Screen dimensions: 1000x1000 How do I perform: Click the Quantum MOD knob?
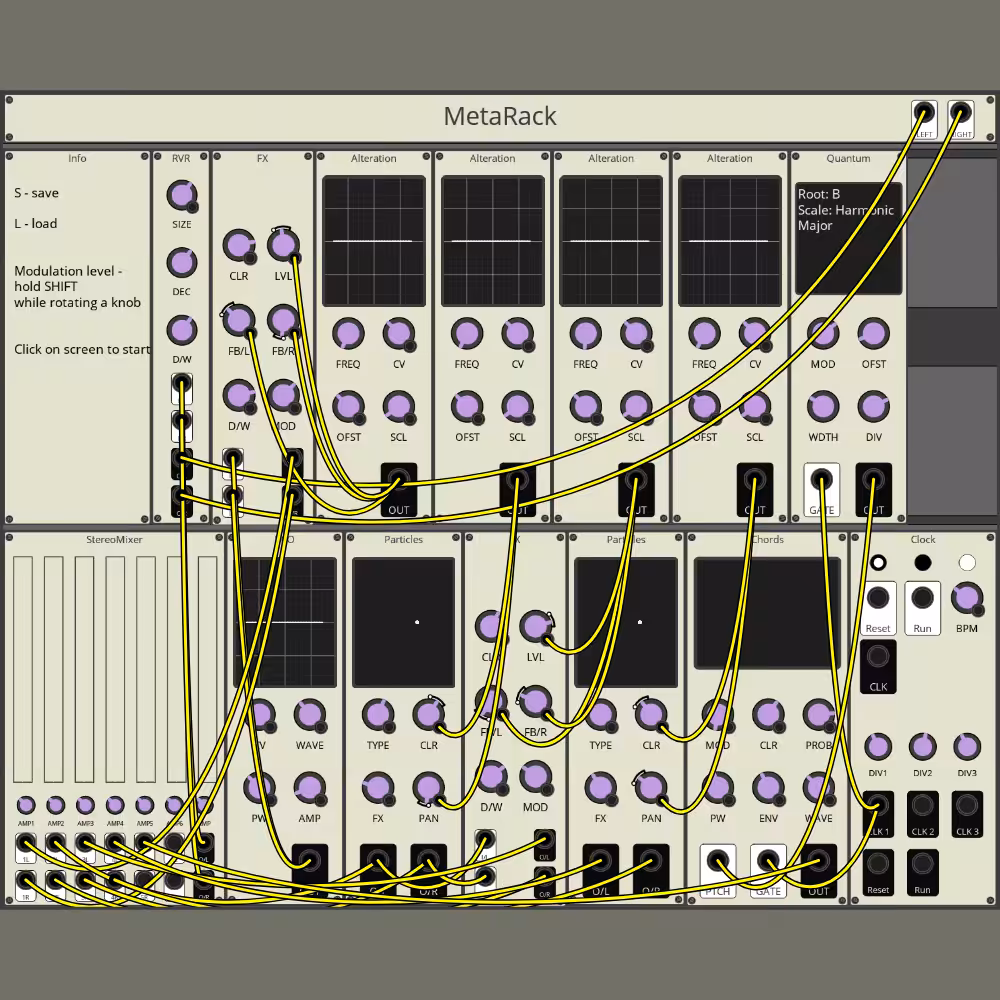[x=823, y=334]
